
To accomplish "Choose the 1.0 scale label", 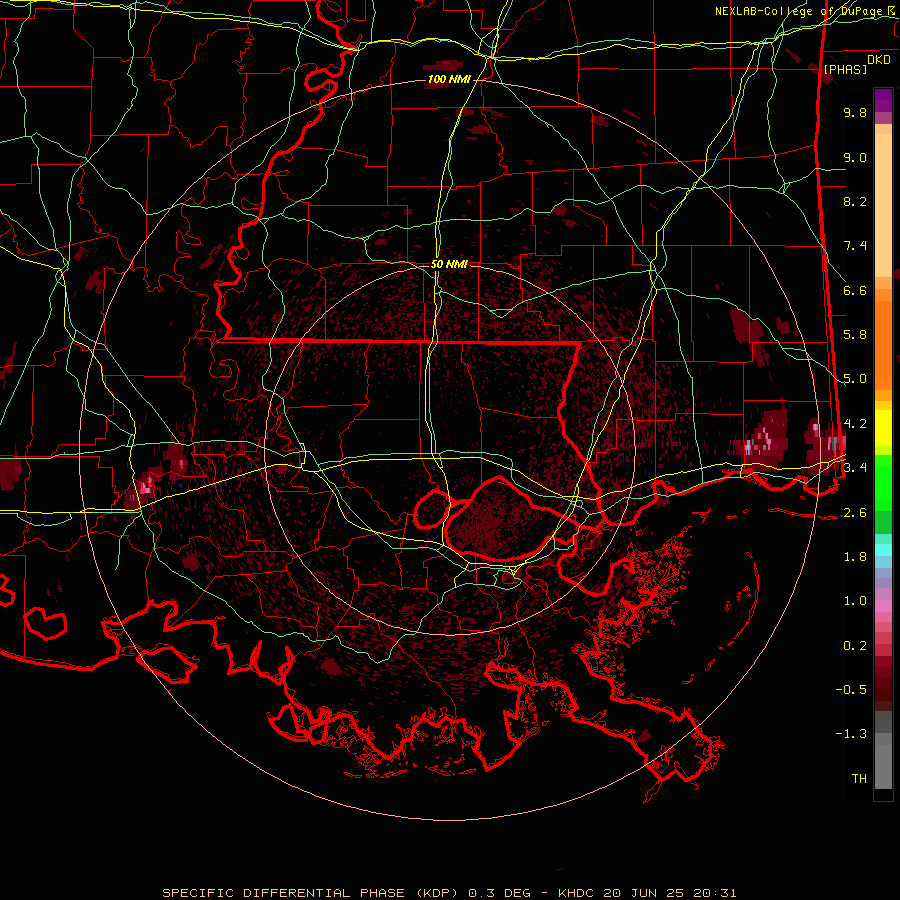I will click(855, 601).
